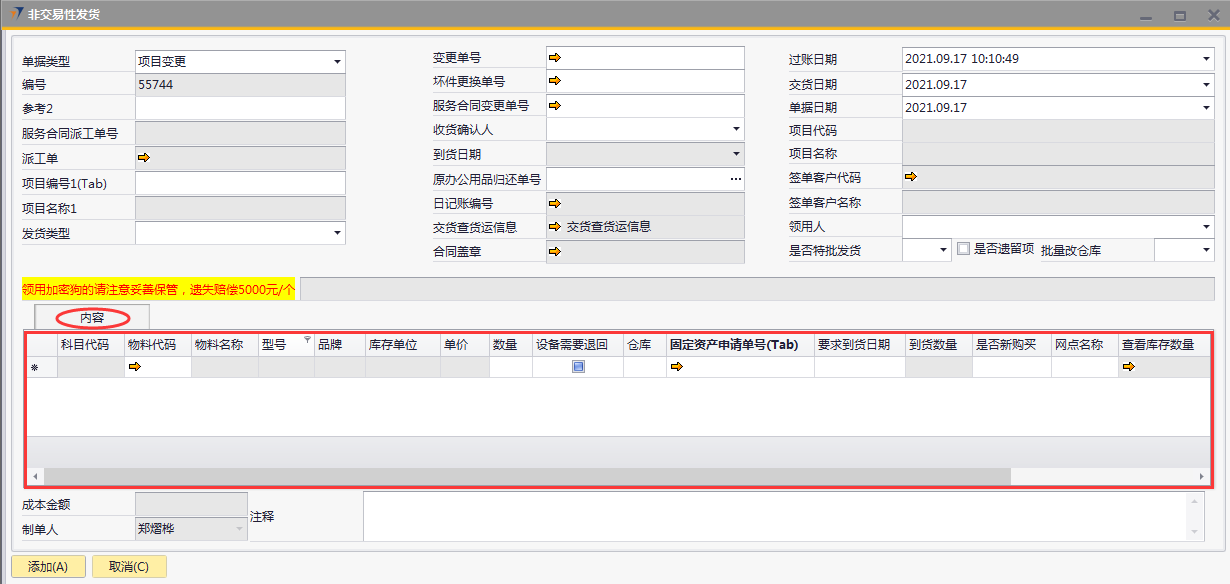Image resolution: width=1230 pixels, height=584 pixels.
Task: Click the 签单客户代码 arrow icon
Action: pyautogui.click(x=911, y=177)
